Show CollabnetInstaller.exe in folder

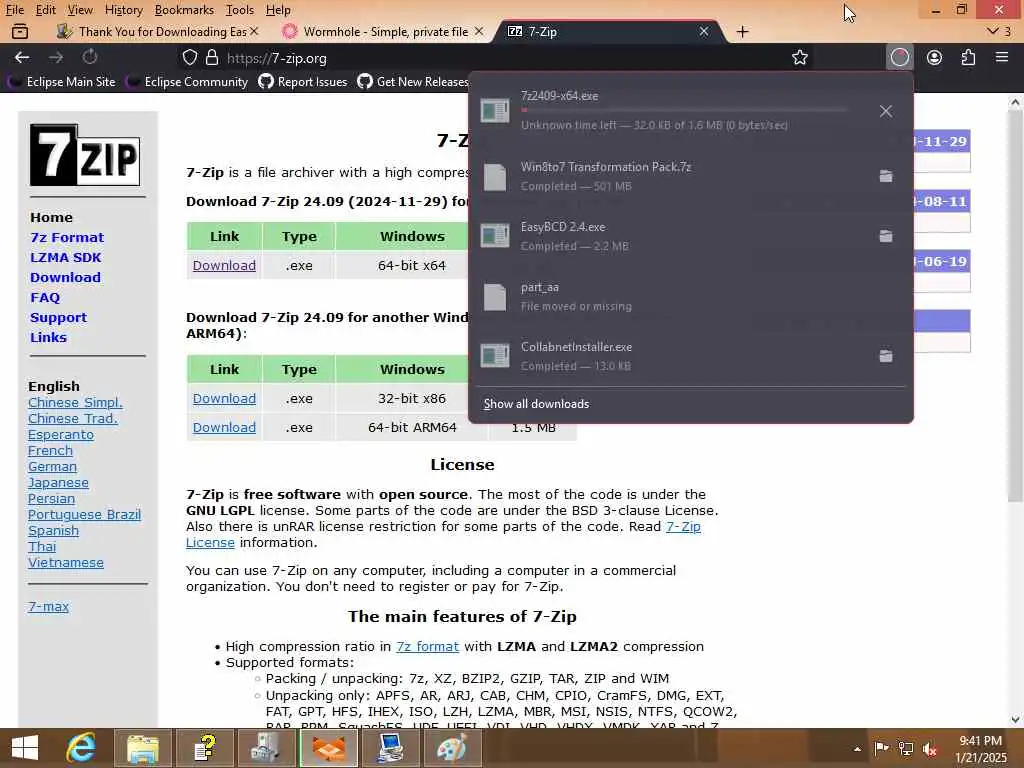coord(886,356)
